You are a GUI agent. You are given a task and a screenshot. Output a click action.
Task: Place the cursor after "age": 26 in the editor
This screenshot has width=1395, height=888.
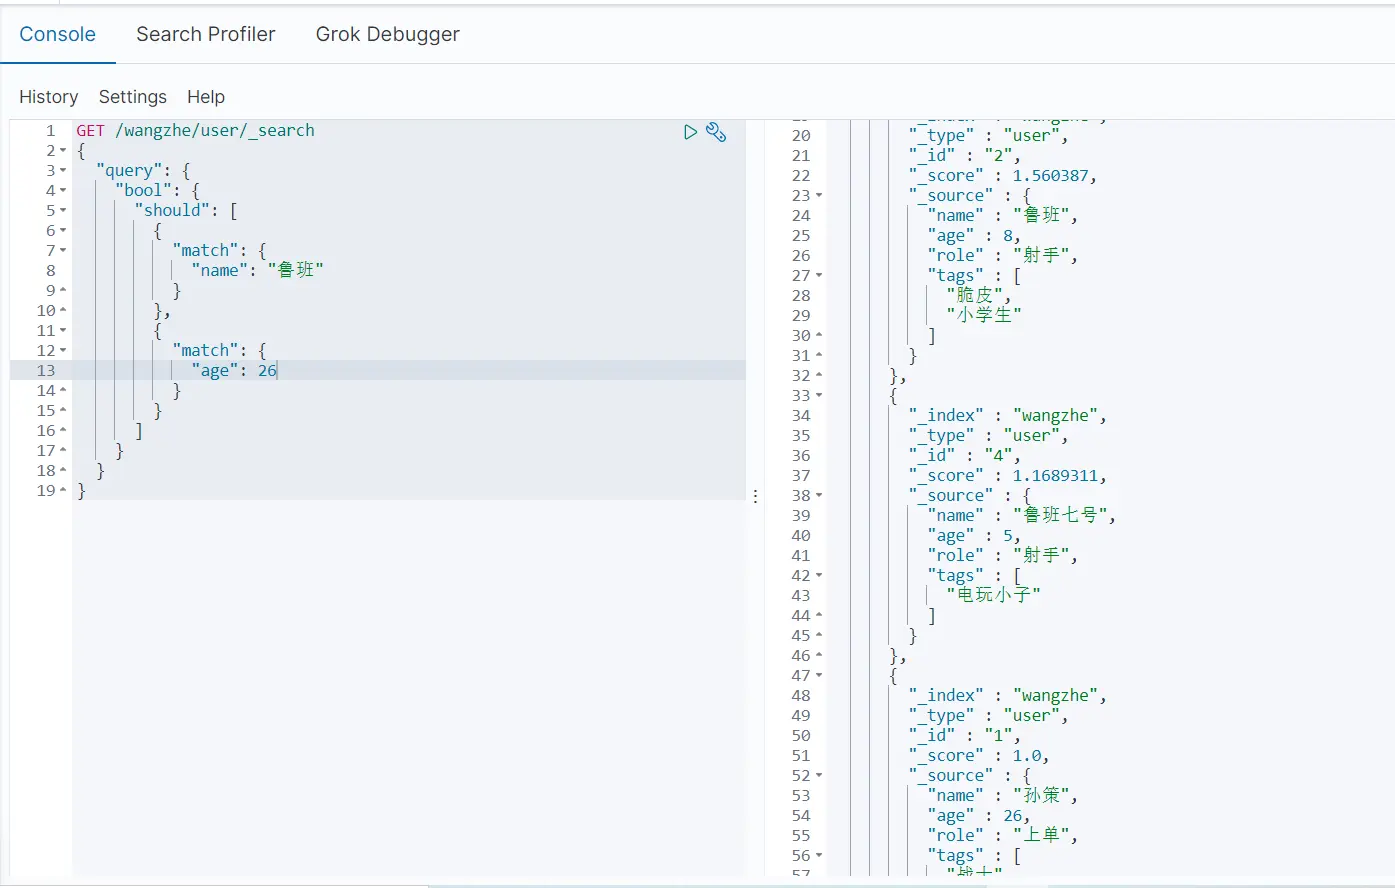coord(277,371)
